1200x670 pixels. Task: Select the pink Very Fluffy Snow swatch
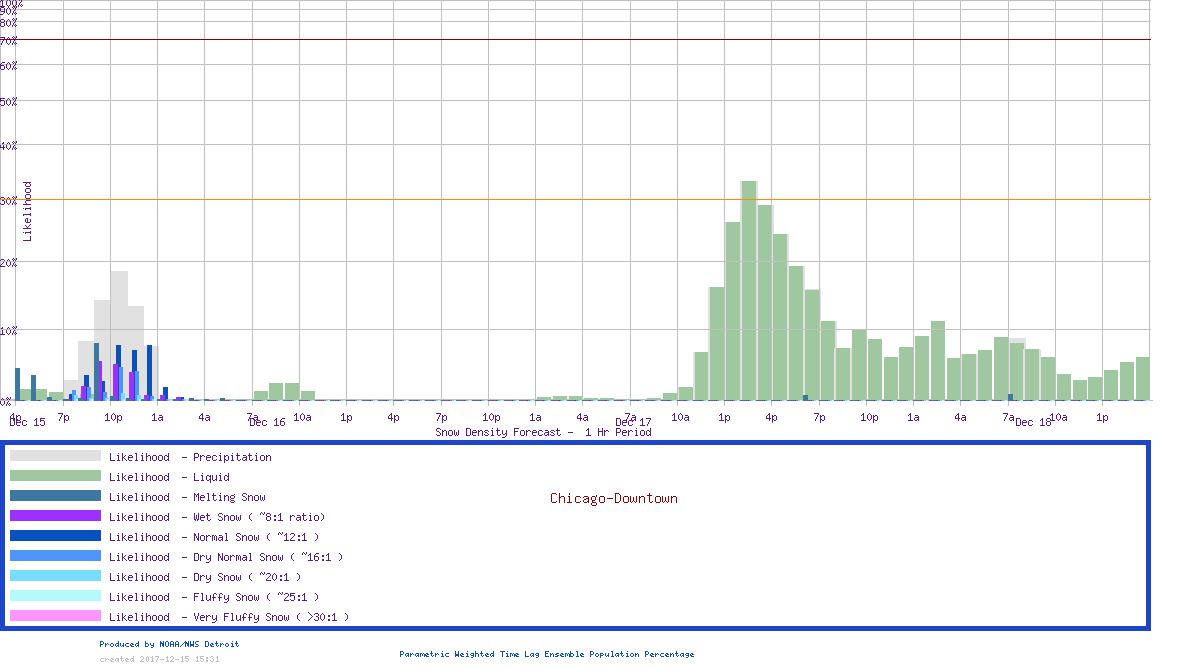pos(55,616)
